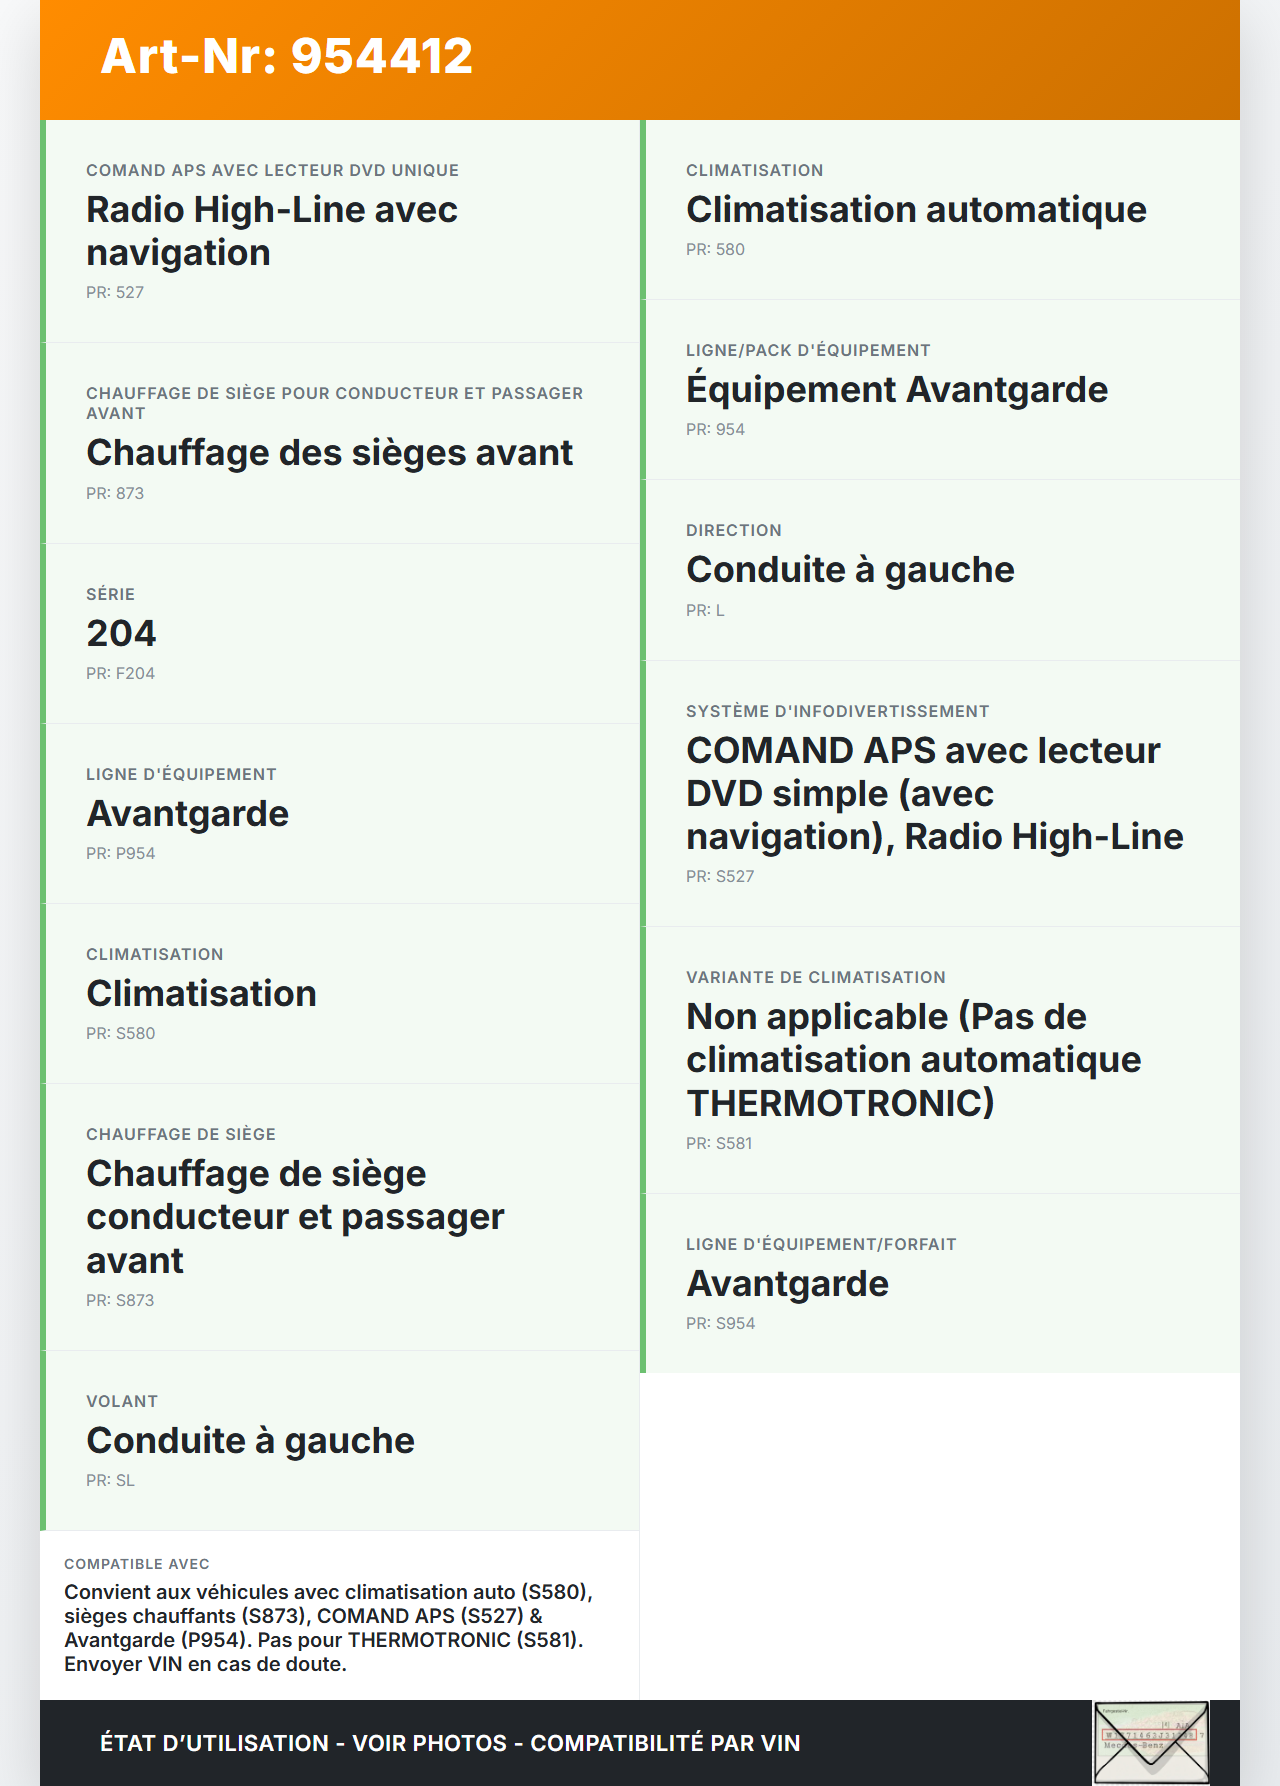Viewport: 1280px width, 1786px height.
Task: Click the Art-Nr 954412 header title
Action: tap(287, 56)
